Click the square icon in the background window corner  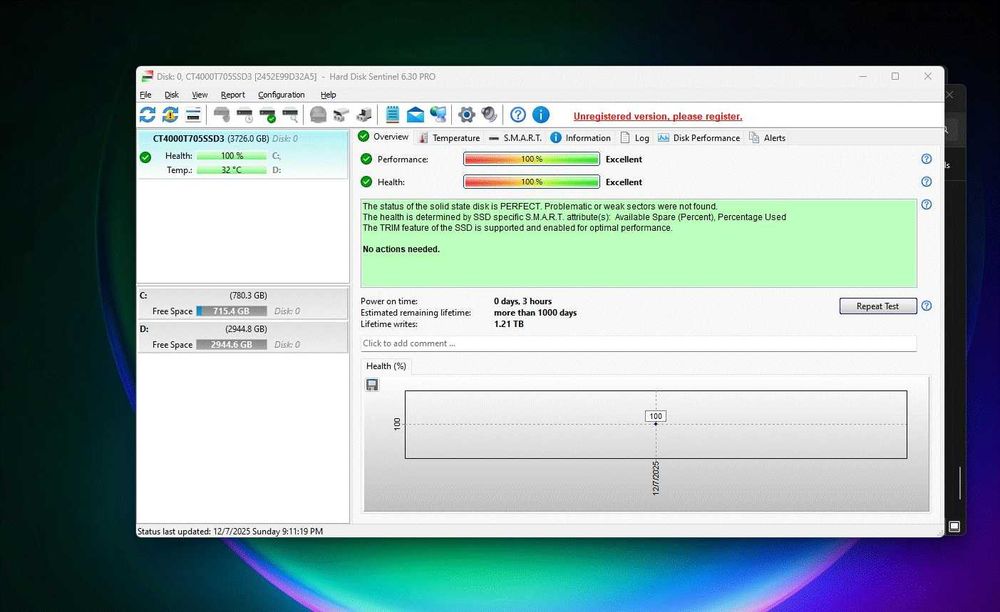pos(954,526)
